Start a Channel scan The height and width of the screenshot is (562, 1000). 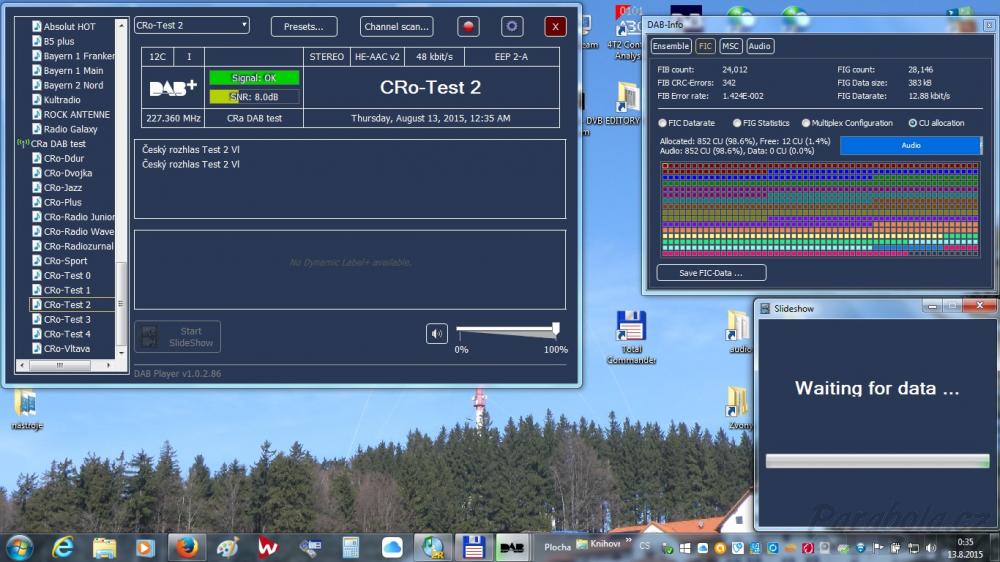click(396, 26)
